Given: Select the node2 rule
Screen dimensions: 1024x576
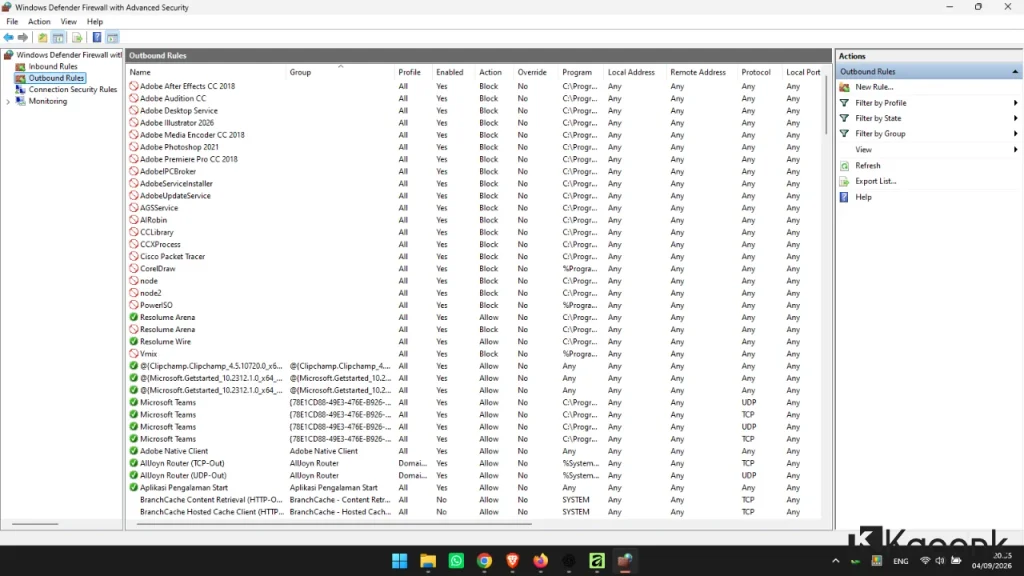Looking at the screenshot, I should [150, 293].
